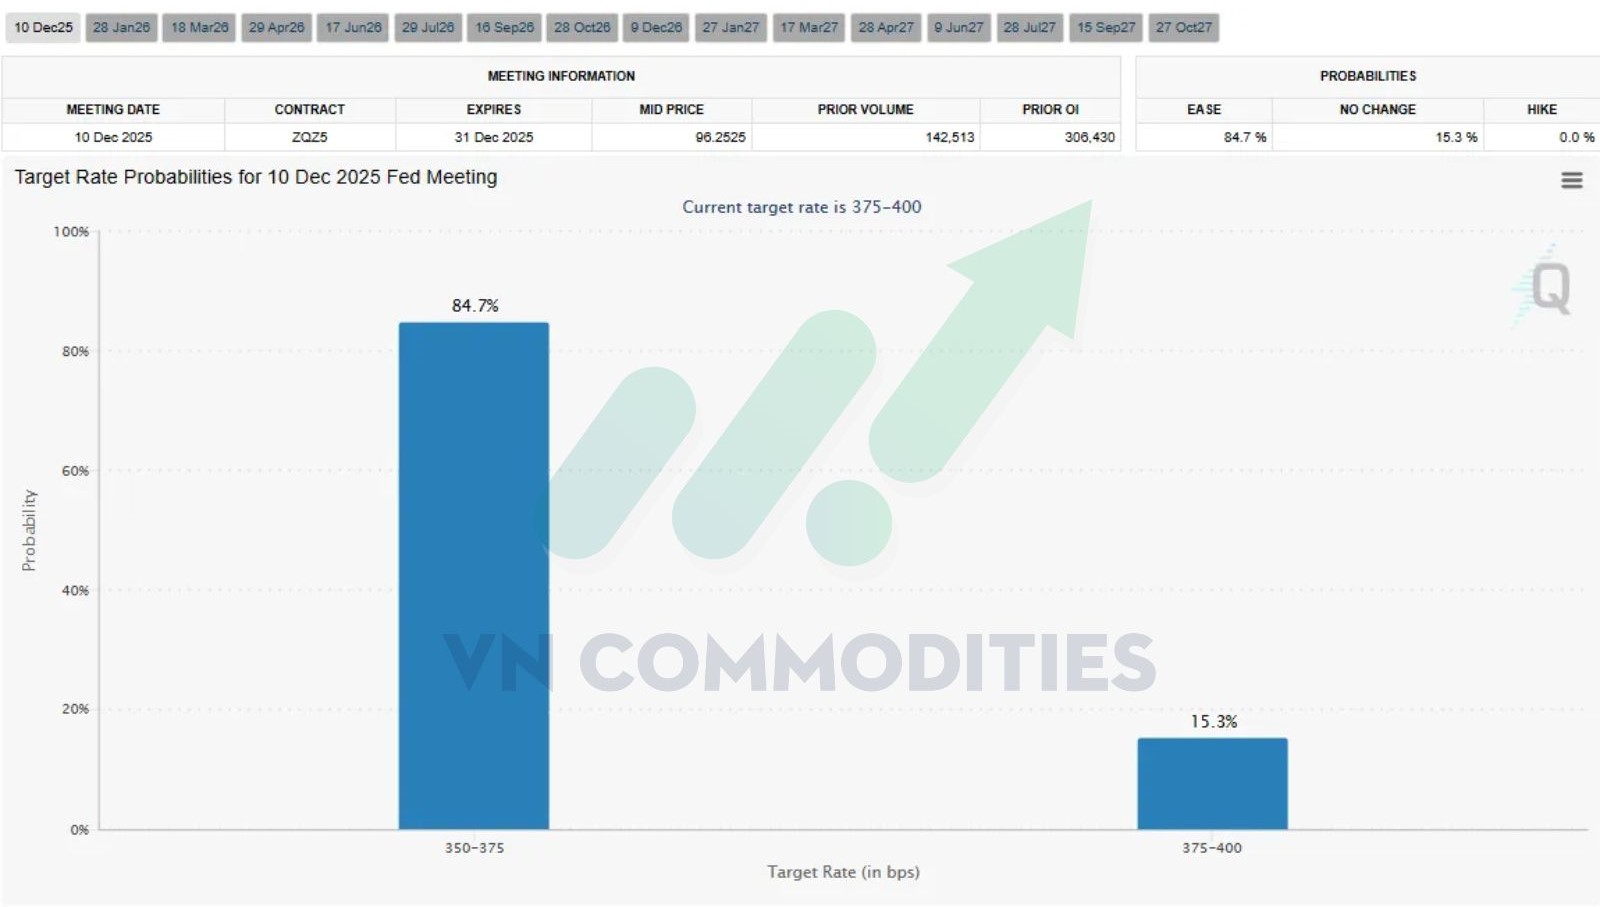Screen dimensions: 1600x907
Task: Open the 18 Mar26 meeting tab
Action: [x=199, y=27]
